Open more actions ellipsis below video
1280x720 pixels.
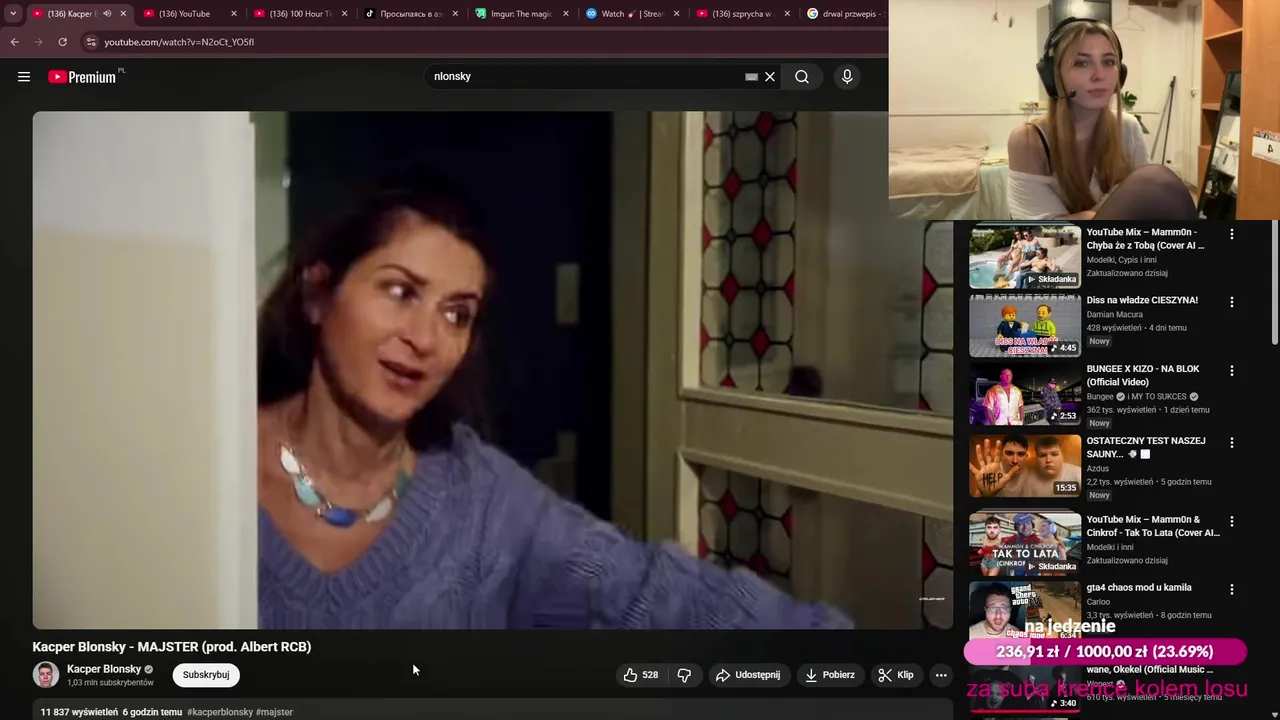[941, 675]
